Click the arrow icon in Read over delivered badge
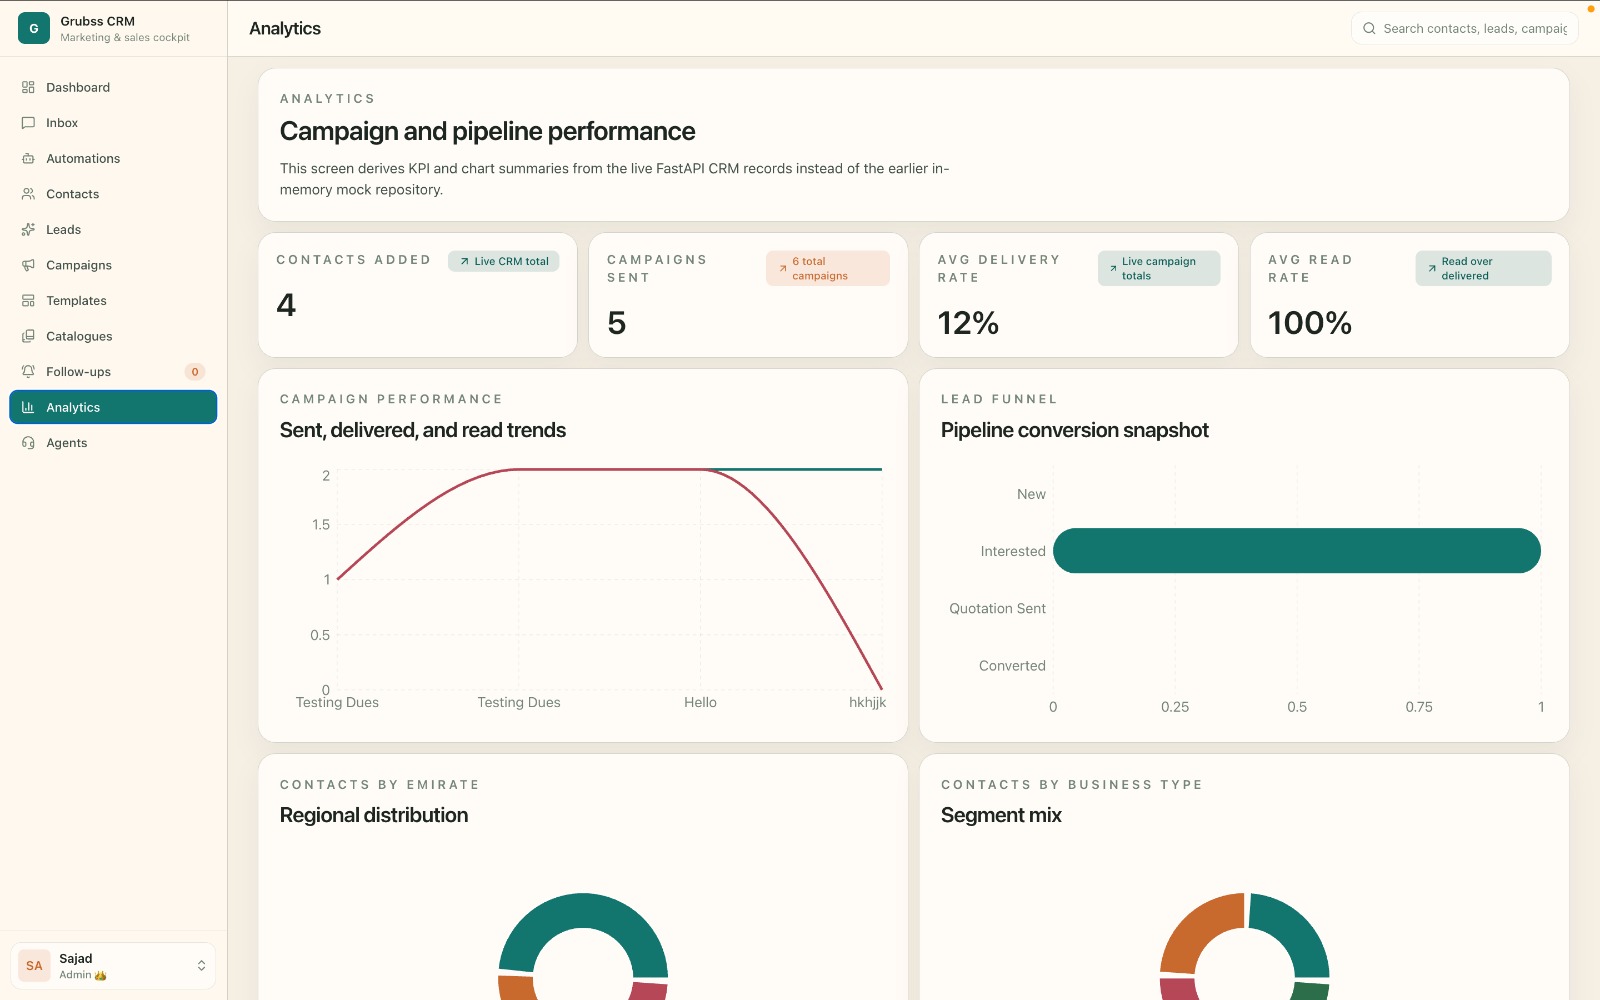The width and height of the screenshot is (1600, 1000). point(1432,268)
